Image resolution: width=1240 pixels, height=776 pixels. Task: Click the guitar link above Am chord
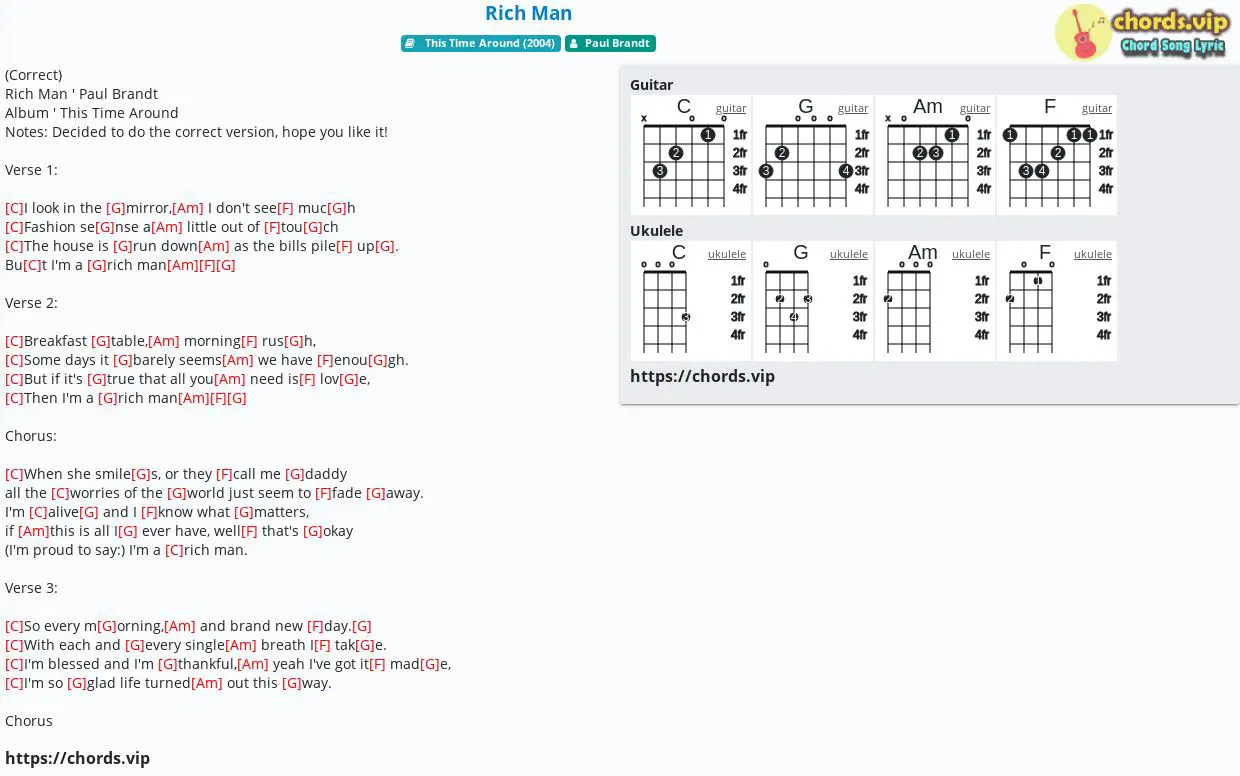pos(975,108)
